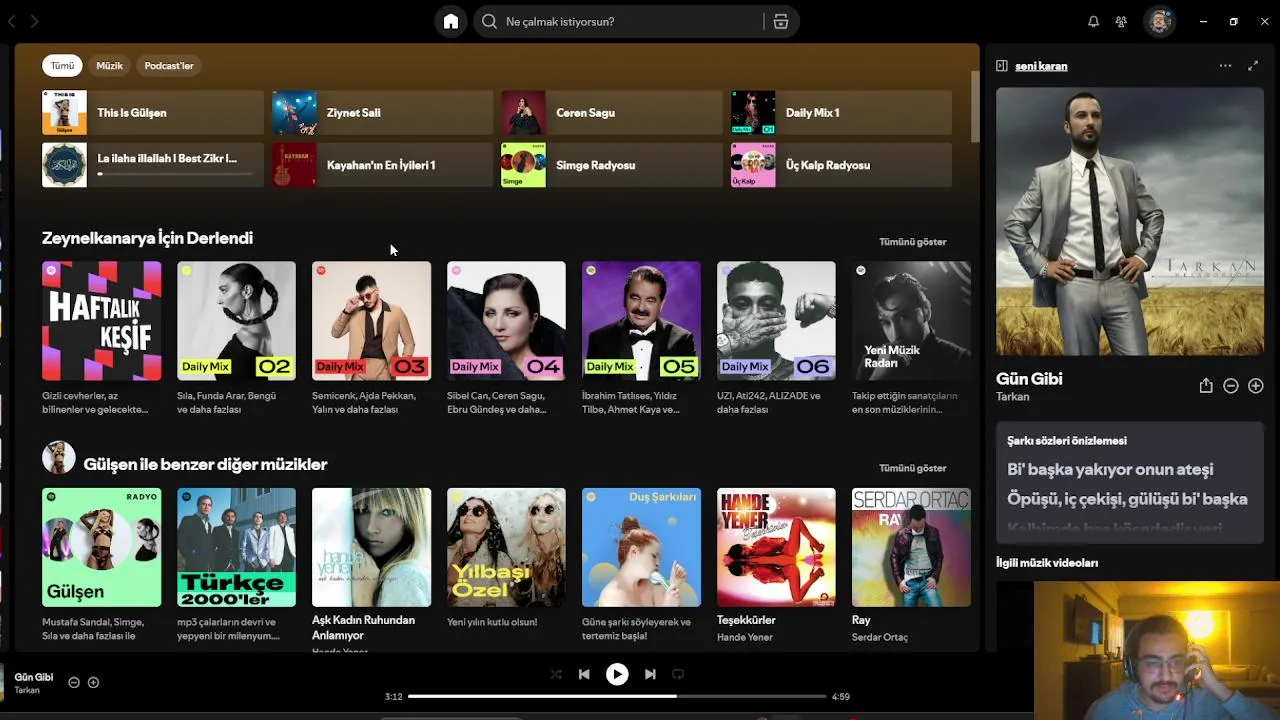Screen dimensions: 1280x720
Task: Open the Daily Mix 06 cover
Action: tap(776, 321)
